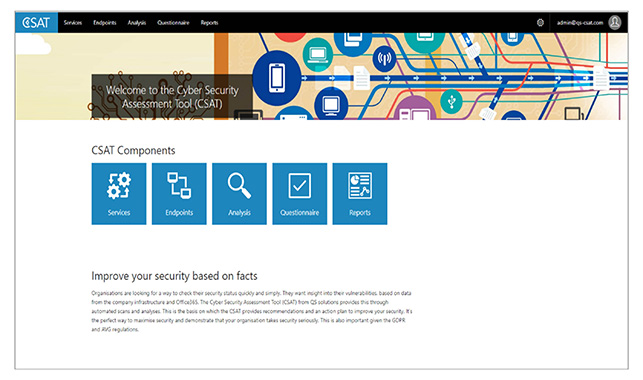
Task: Open the Endpoints menu in the top navigation
Action: point(105,23)
